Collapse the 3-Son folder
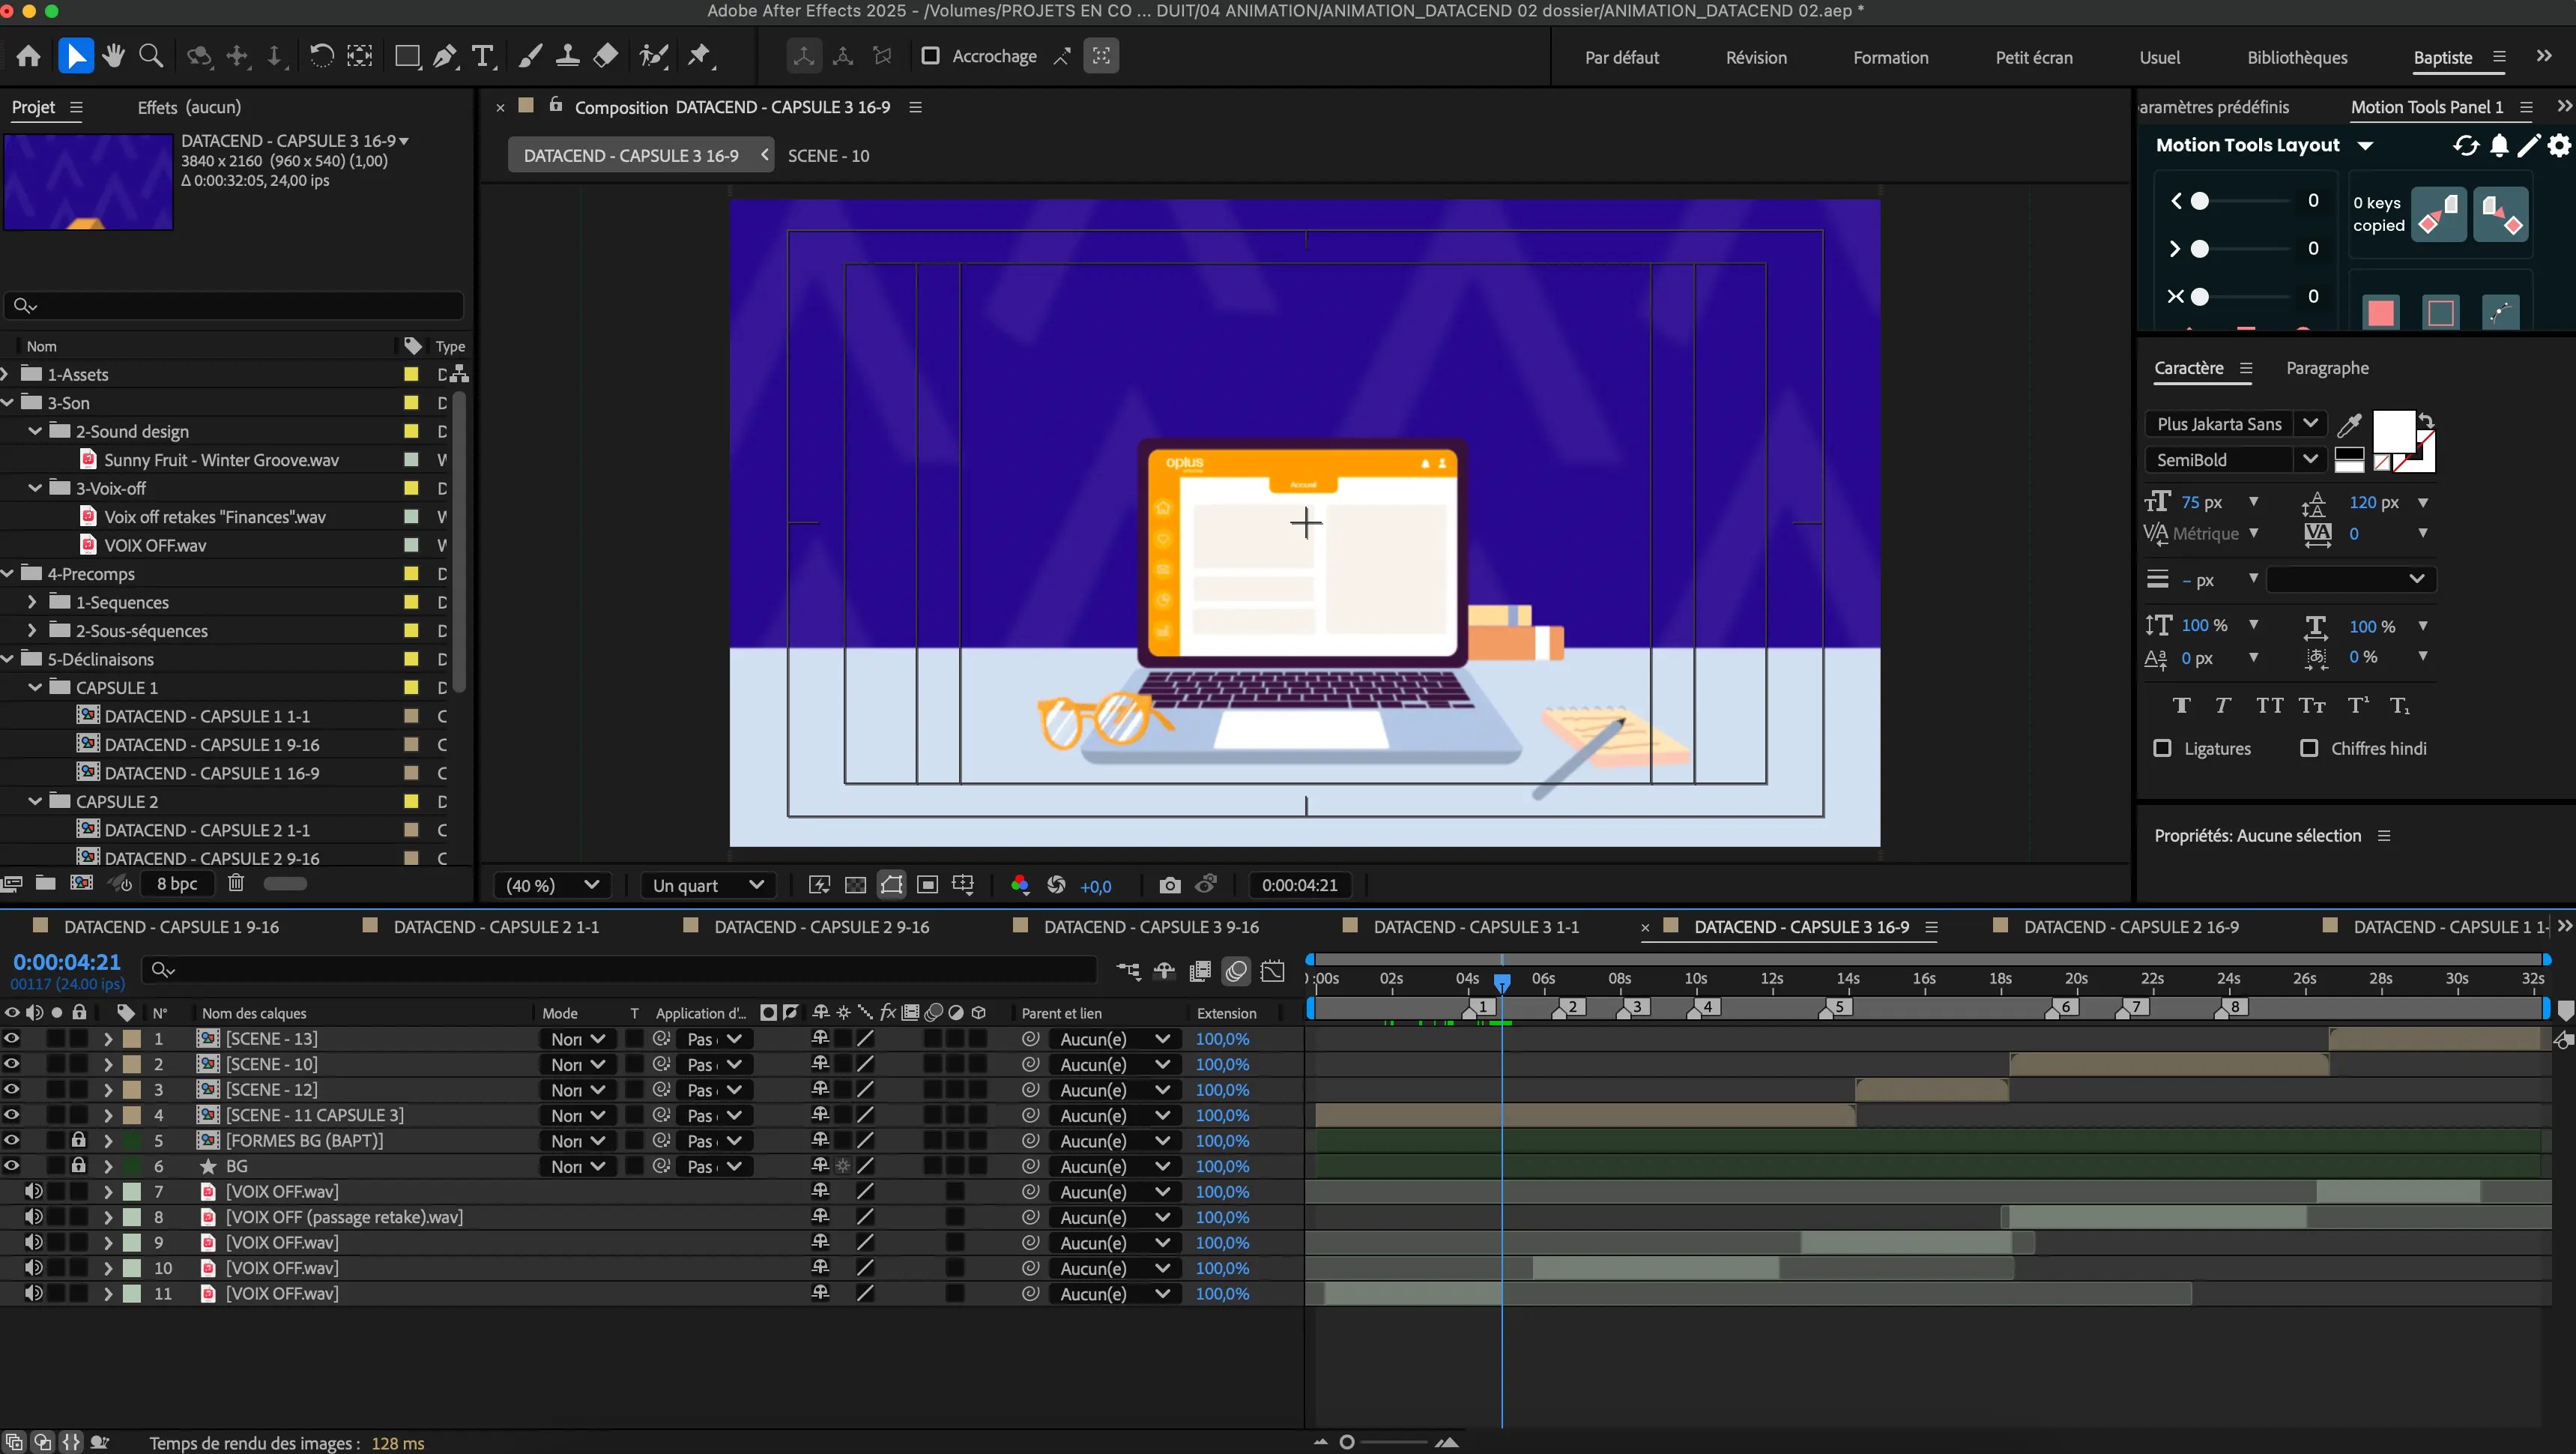The height and width of the screenshot is (1454, 2576). point(6,403)
